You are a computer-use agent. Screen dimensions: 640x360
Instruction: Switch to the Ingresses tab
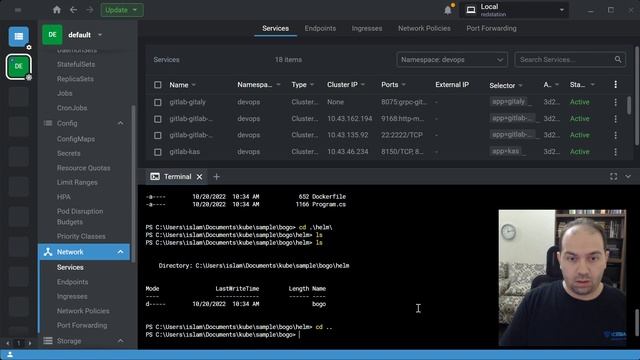point(367,28)
